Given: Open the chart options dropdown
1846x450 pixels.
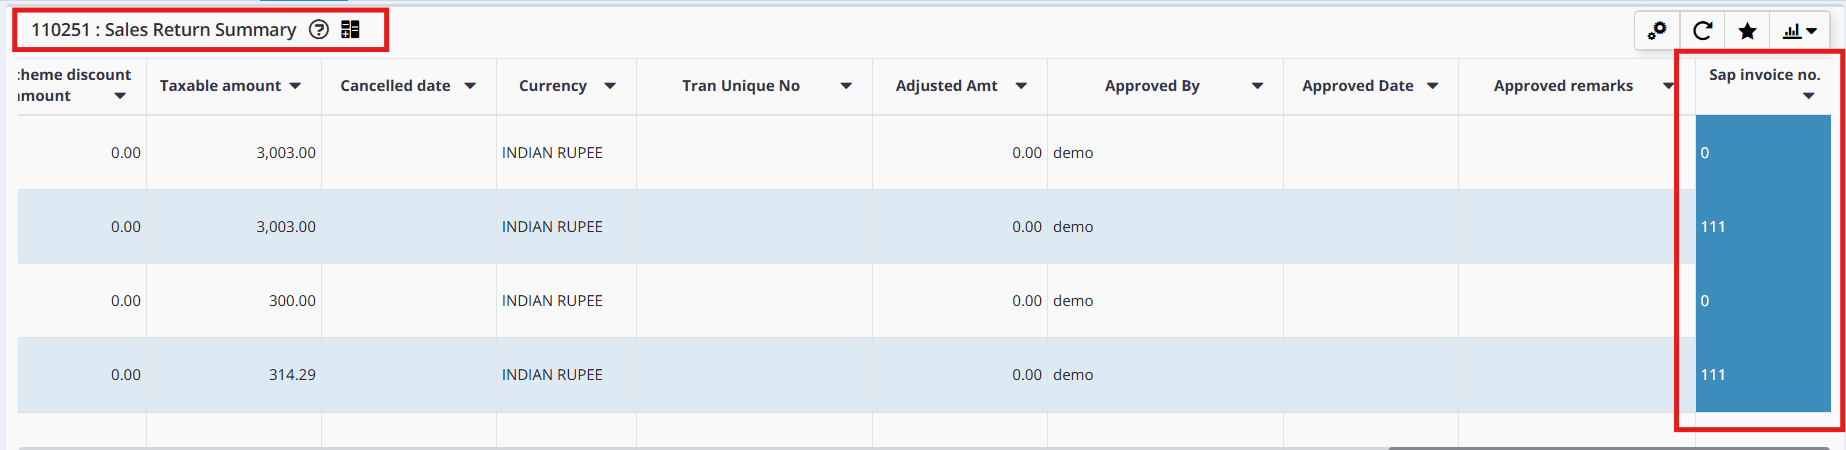Looking at the screenshot, I should (x=1800, y=31).
